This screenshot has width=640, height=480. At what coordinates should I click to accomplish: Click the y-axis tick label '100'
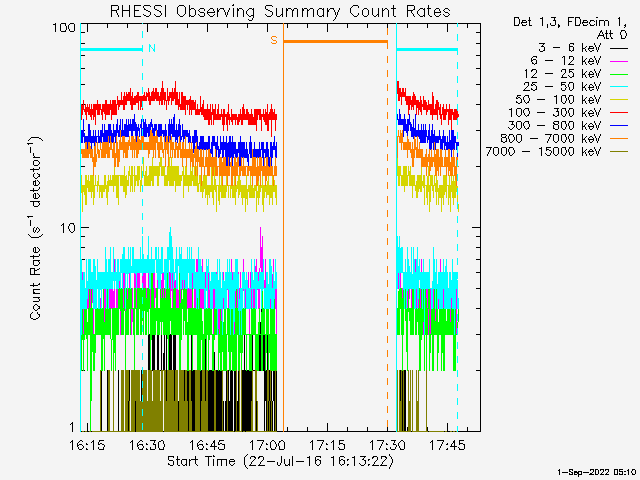(x=64, y=28)
